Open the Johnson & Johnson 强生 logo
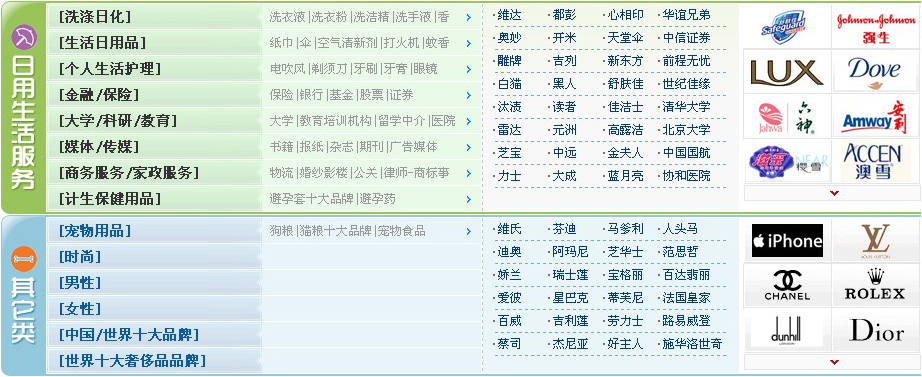The image size is (922, 377). pyautogui.click(x=876, y=25)
